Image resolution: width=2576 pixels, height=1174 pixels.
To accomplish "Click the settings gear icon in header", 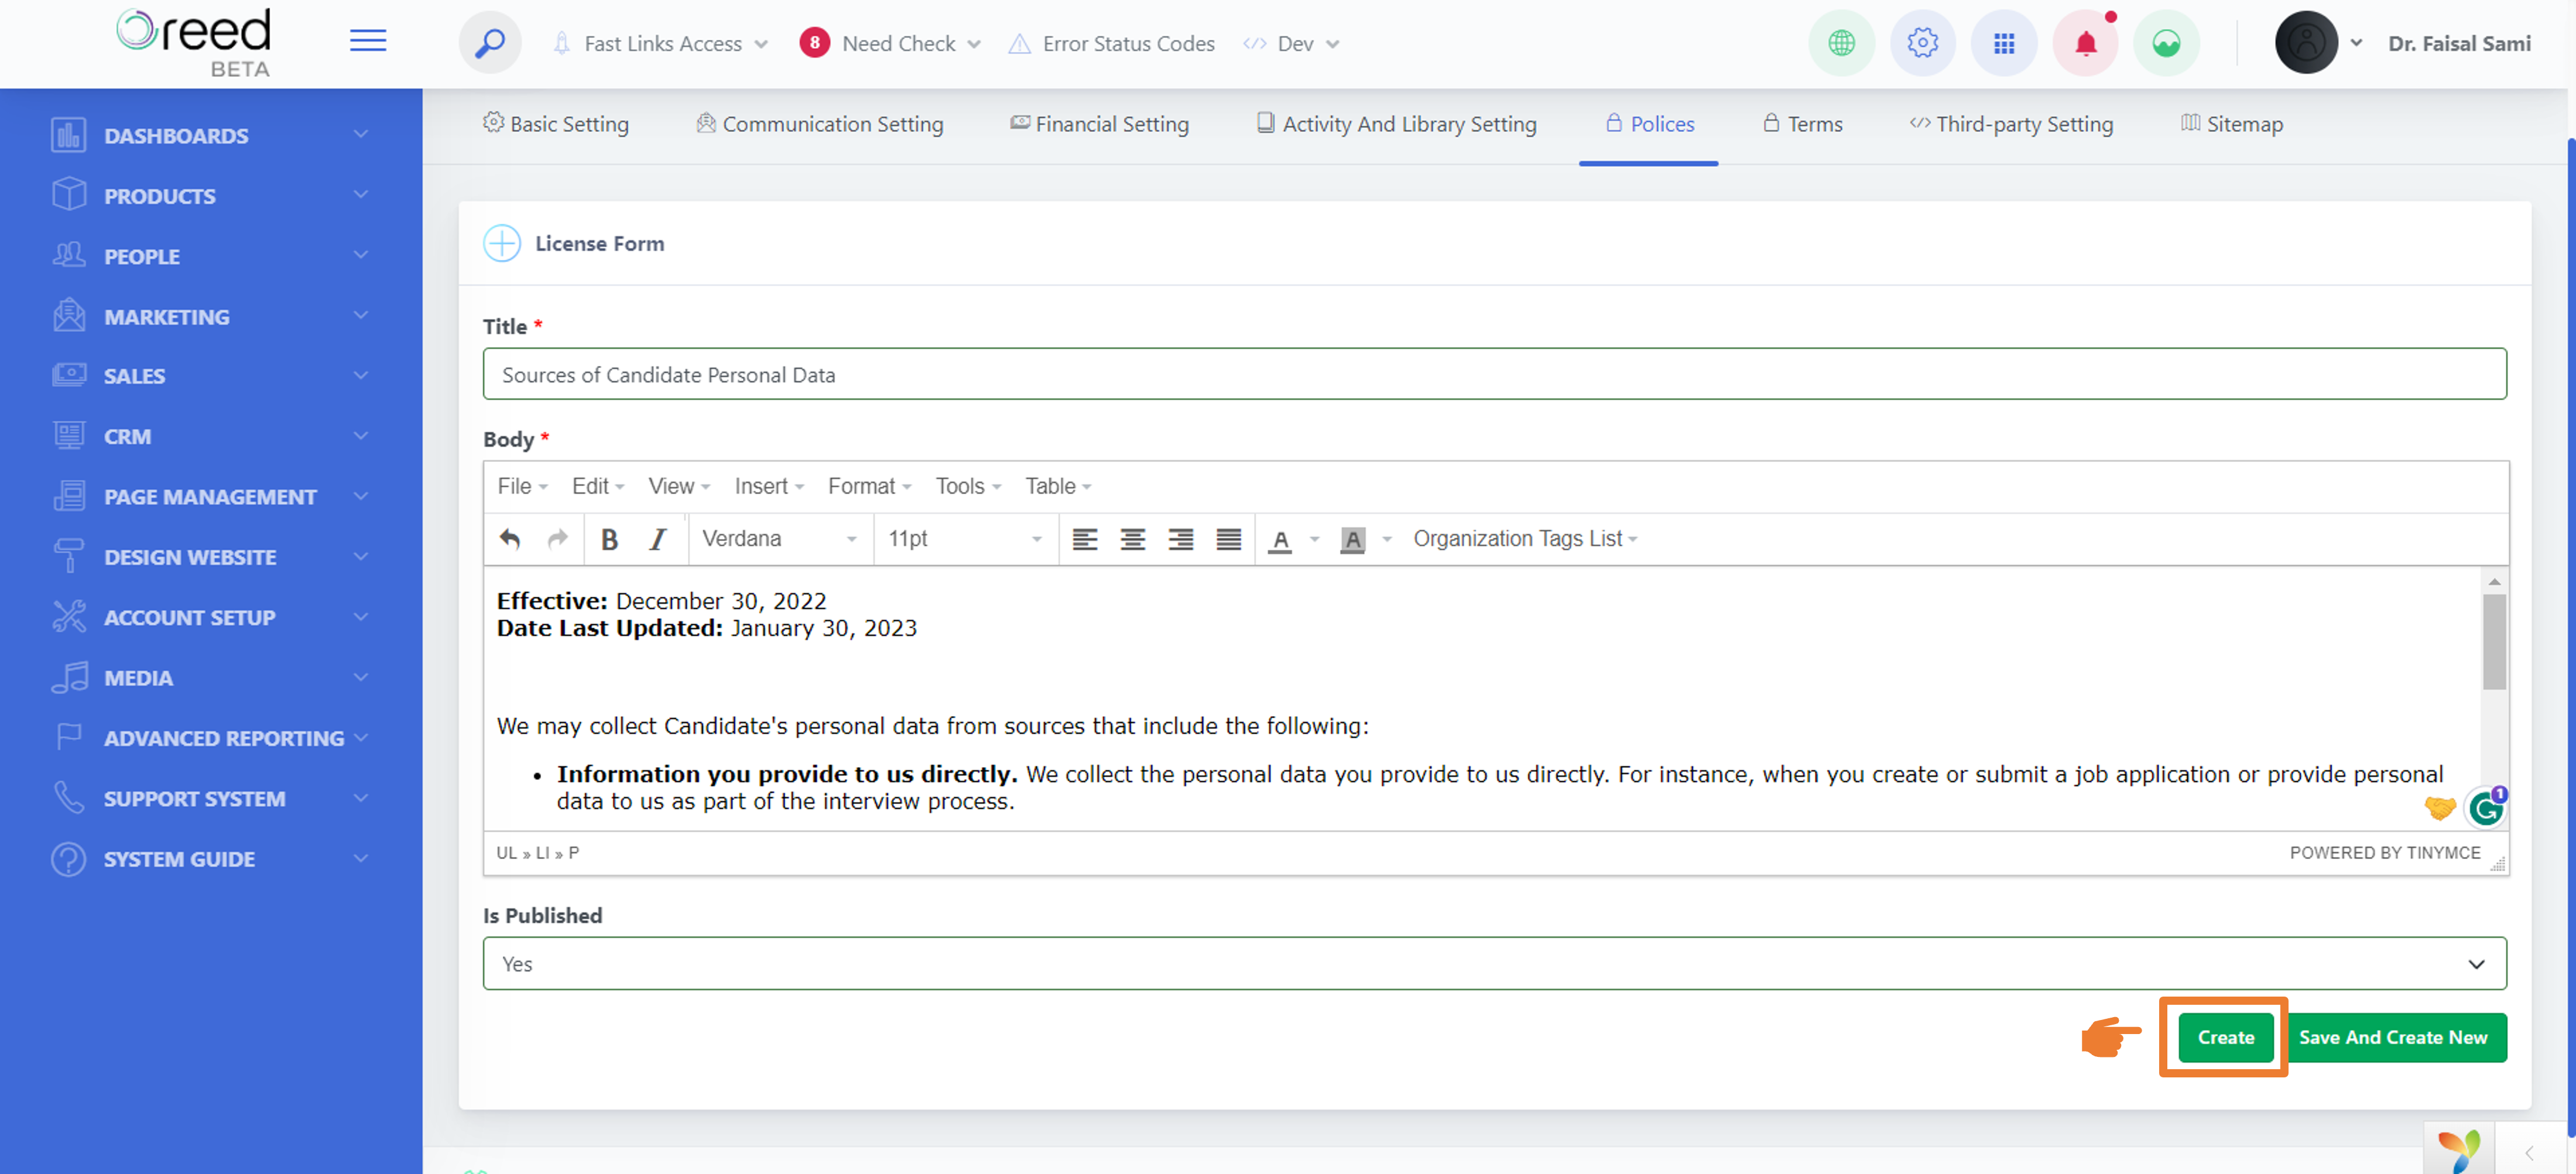I will click(x=1922, y=43).
